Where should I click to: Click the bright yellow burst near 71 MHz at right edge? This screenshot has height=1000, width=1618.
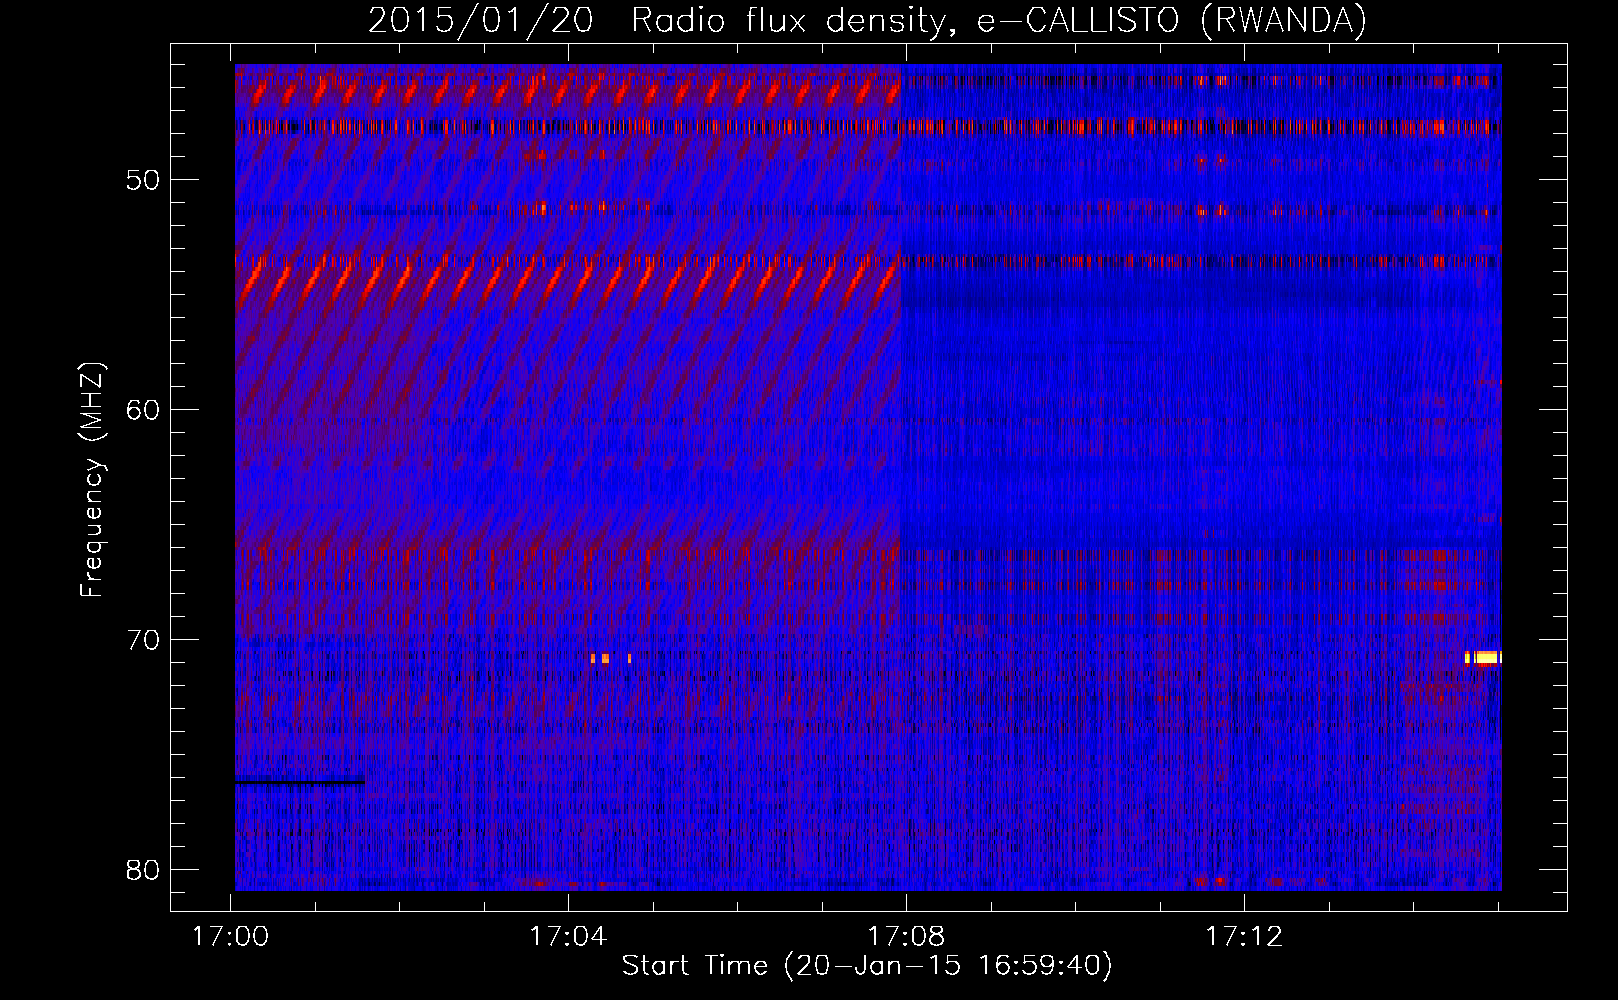(1484, 657)
